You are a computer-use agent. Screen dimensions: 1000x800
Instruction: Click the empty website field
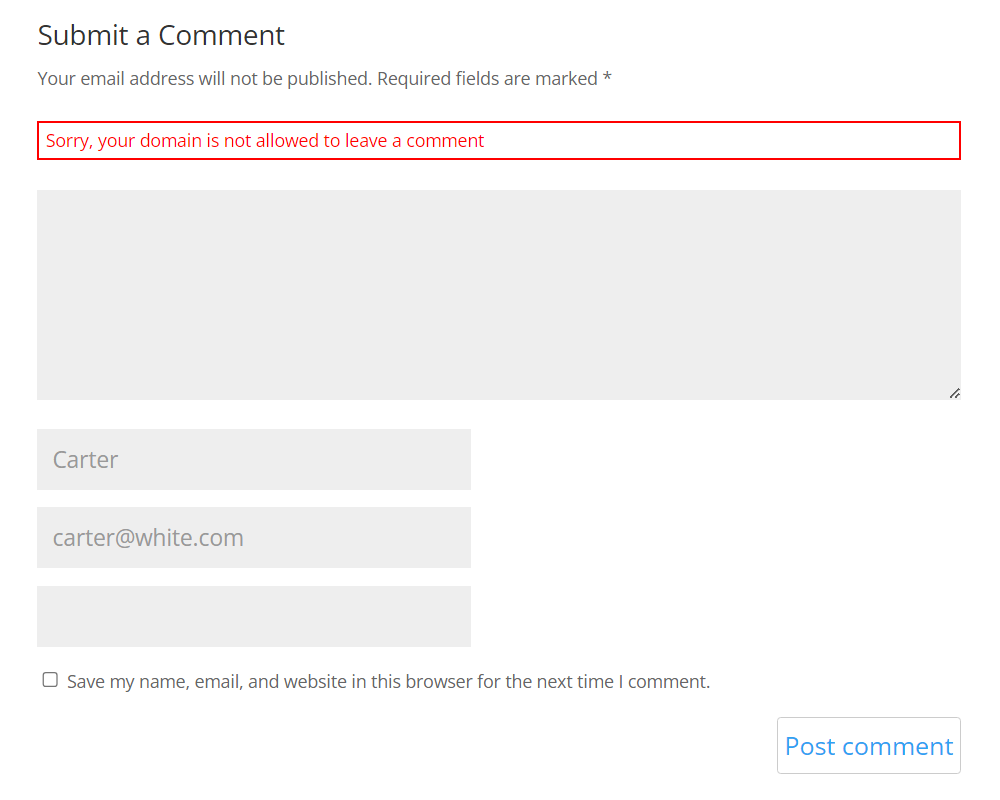click(254, 616)
